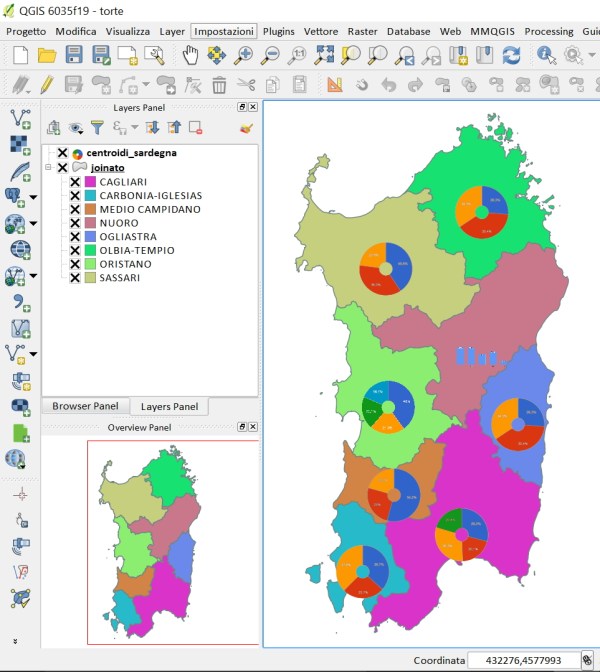Click the Filter Legend funnel icon
Image resolution: width=600 pixels, height=672 pixels.
pyautogui.click(x=97, y=127)
